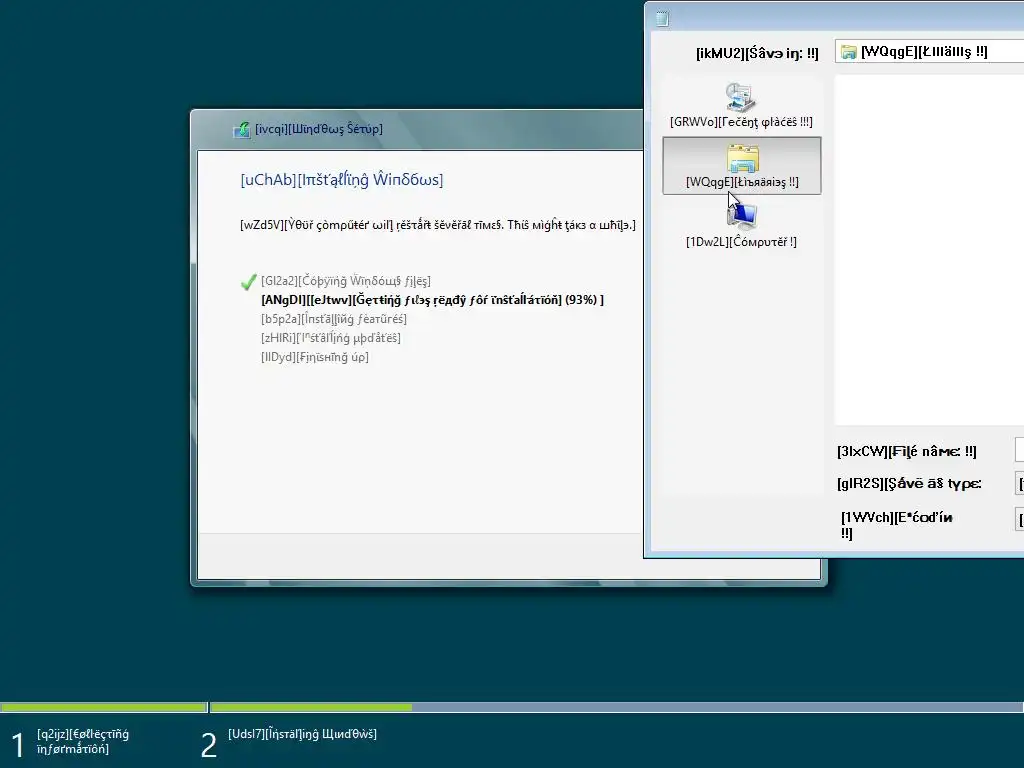The width and height of the screenshot is (1024, 768).
Task: Click the Windows Setup window title text
Action: 319,129
